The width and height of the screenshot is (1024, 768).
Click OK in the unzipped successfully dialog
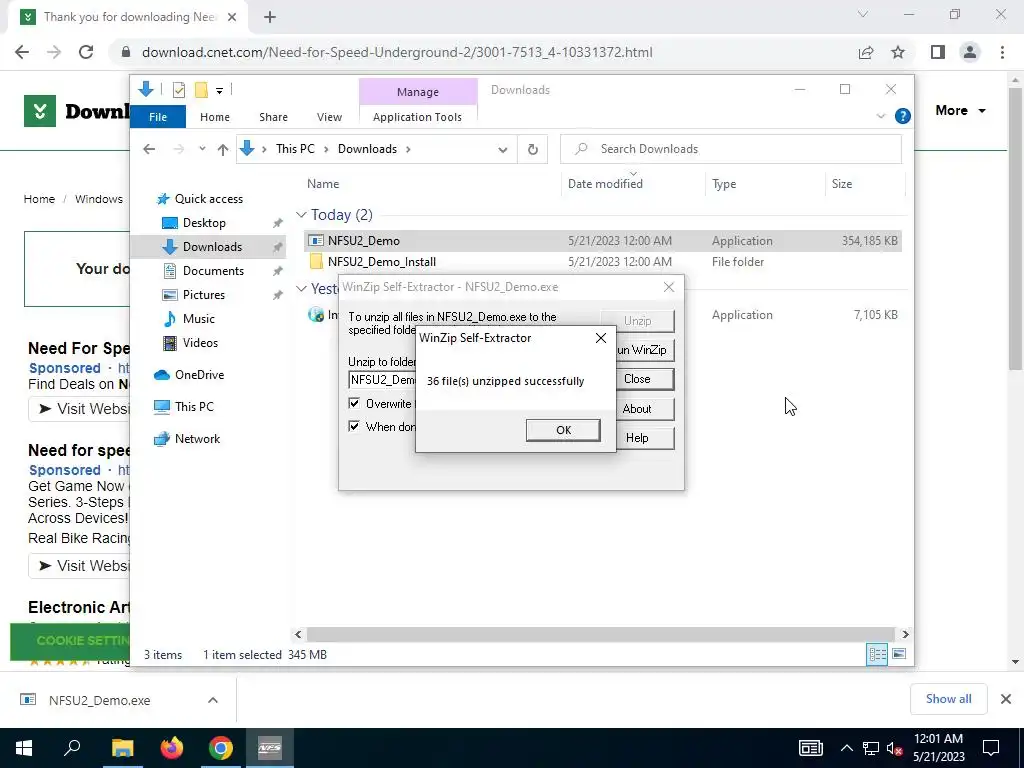click(x=563, y=430)
